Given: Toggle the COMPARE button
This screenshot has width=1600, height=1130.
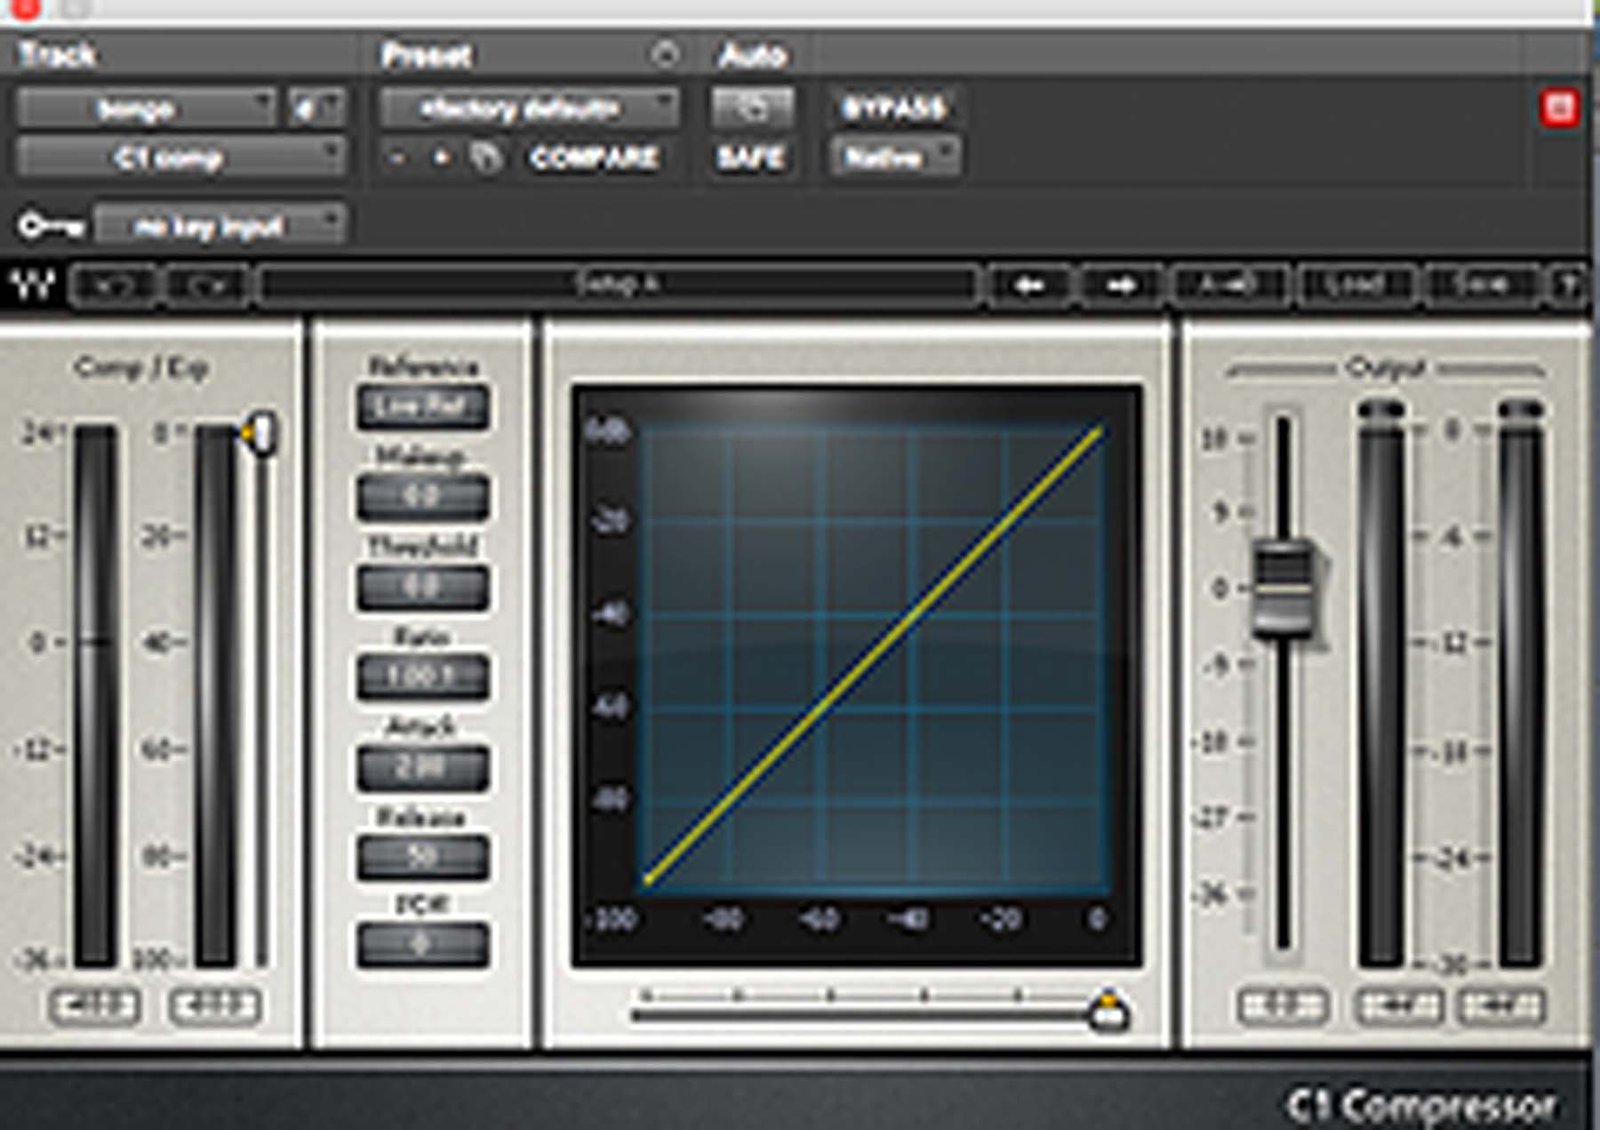Looking at the screenshot, I should [x=594, y=158].
